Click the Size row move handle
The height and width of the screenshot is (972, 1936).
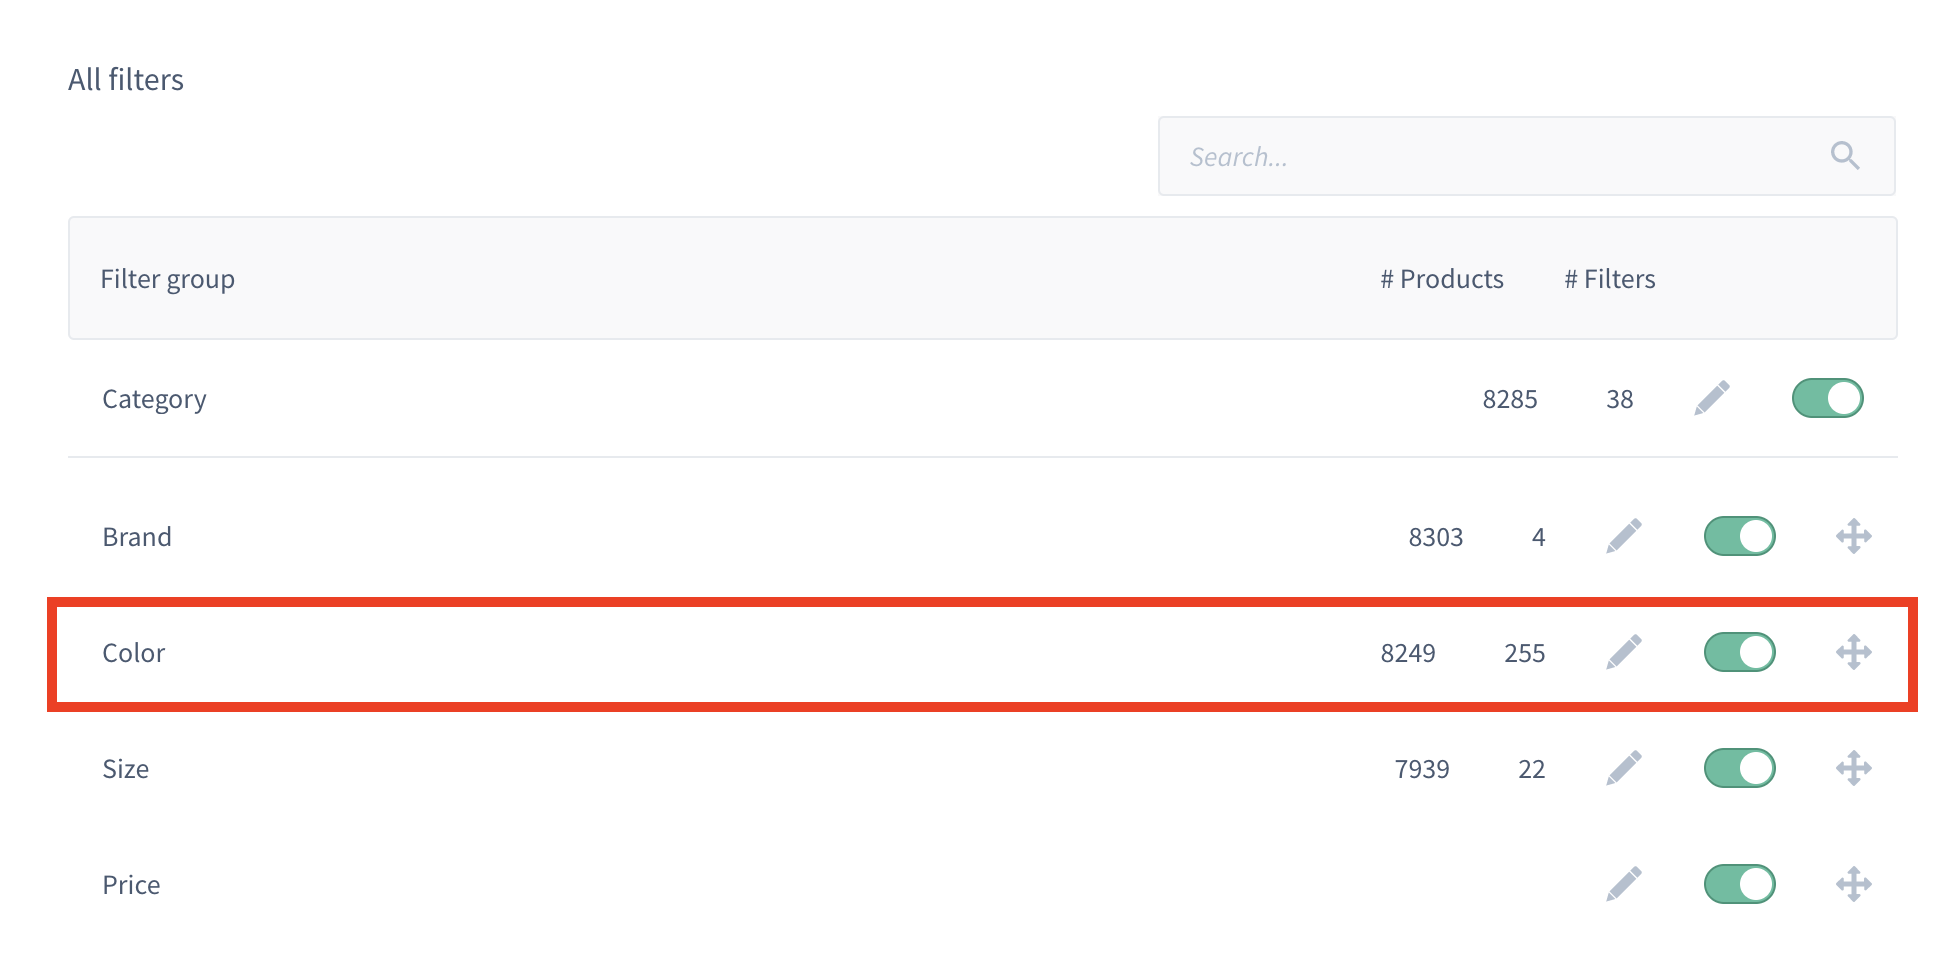tap(1853, 768)
